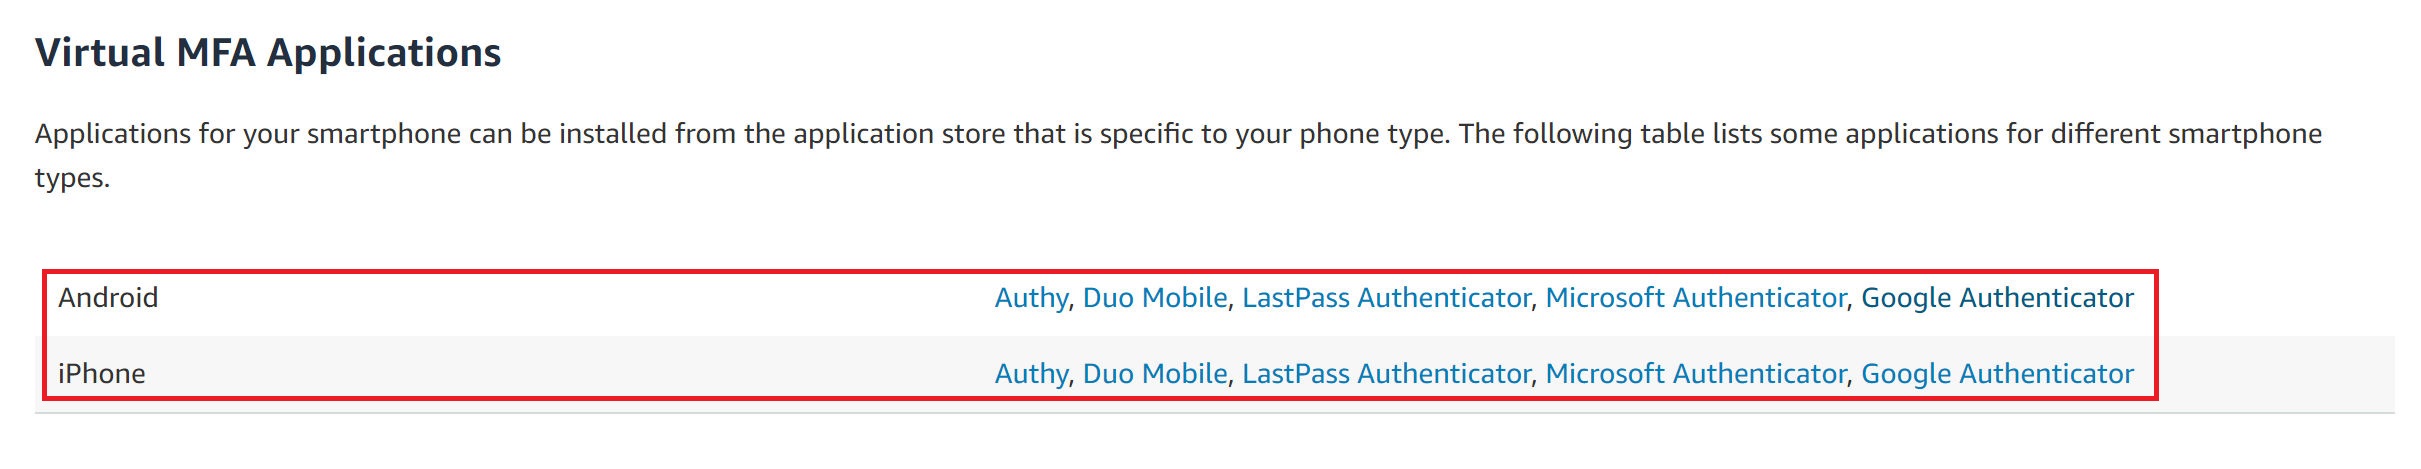The height and width of the screenshot is (469, 2421).
Task: Click the shaded empty area of iPhone row
Action: [x=570, y=374]
